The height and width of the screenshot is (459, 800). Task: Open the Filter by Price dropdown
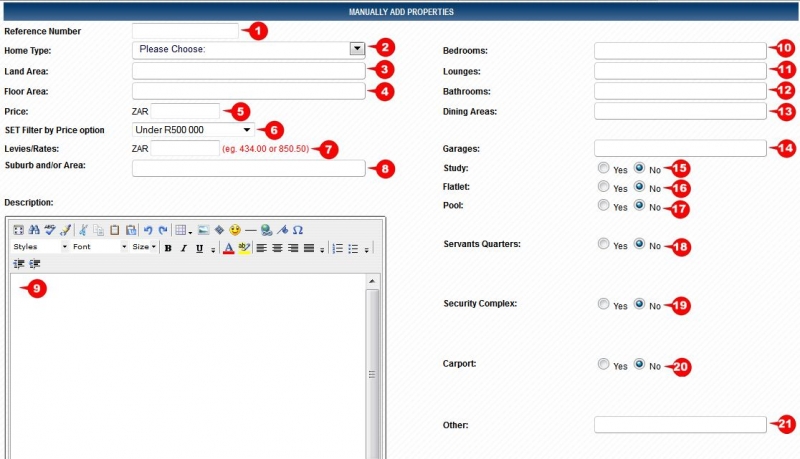pos(193,130)
